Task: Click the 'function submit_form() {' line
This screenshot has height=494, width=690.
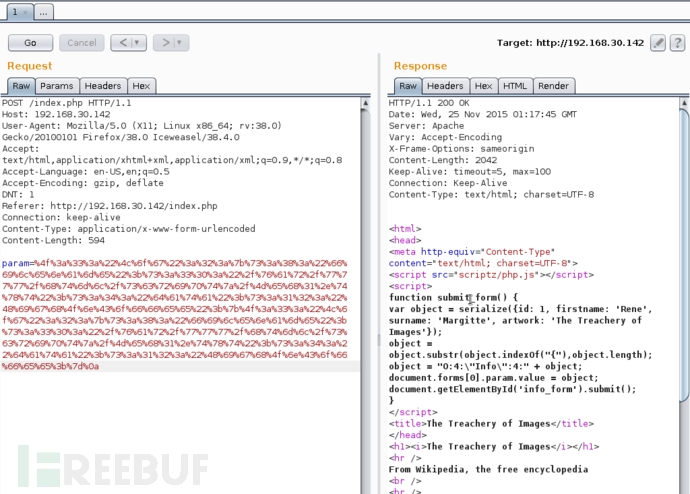Action: tap(453, 297)
